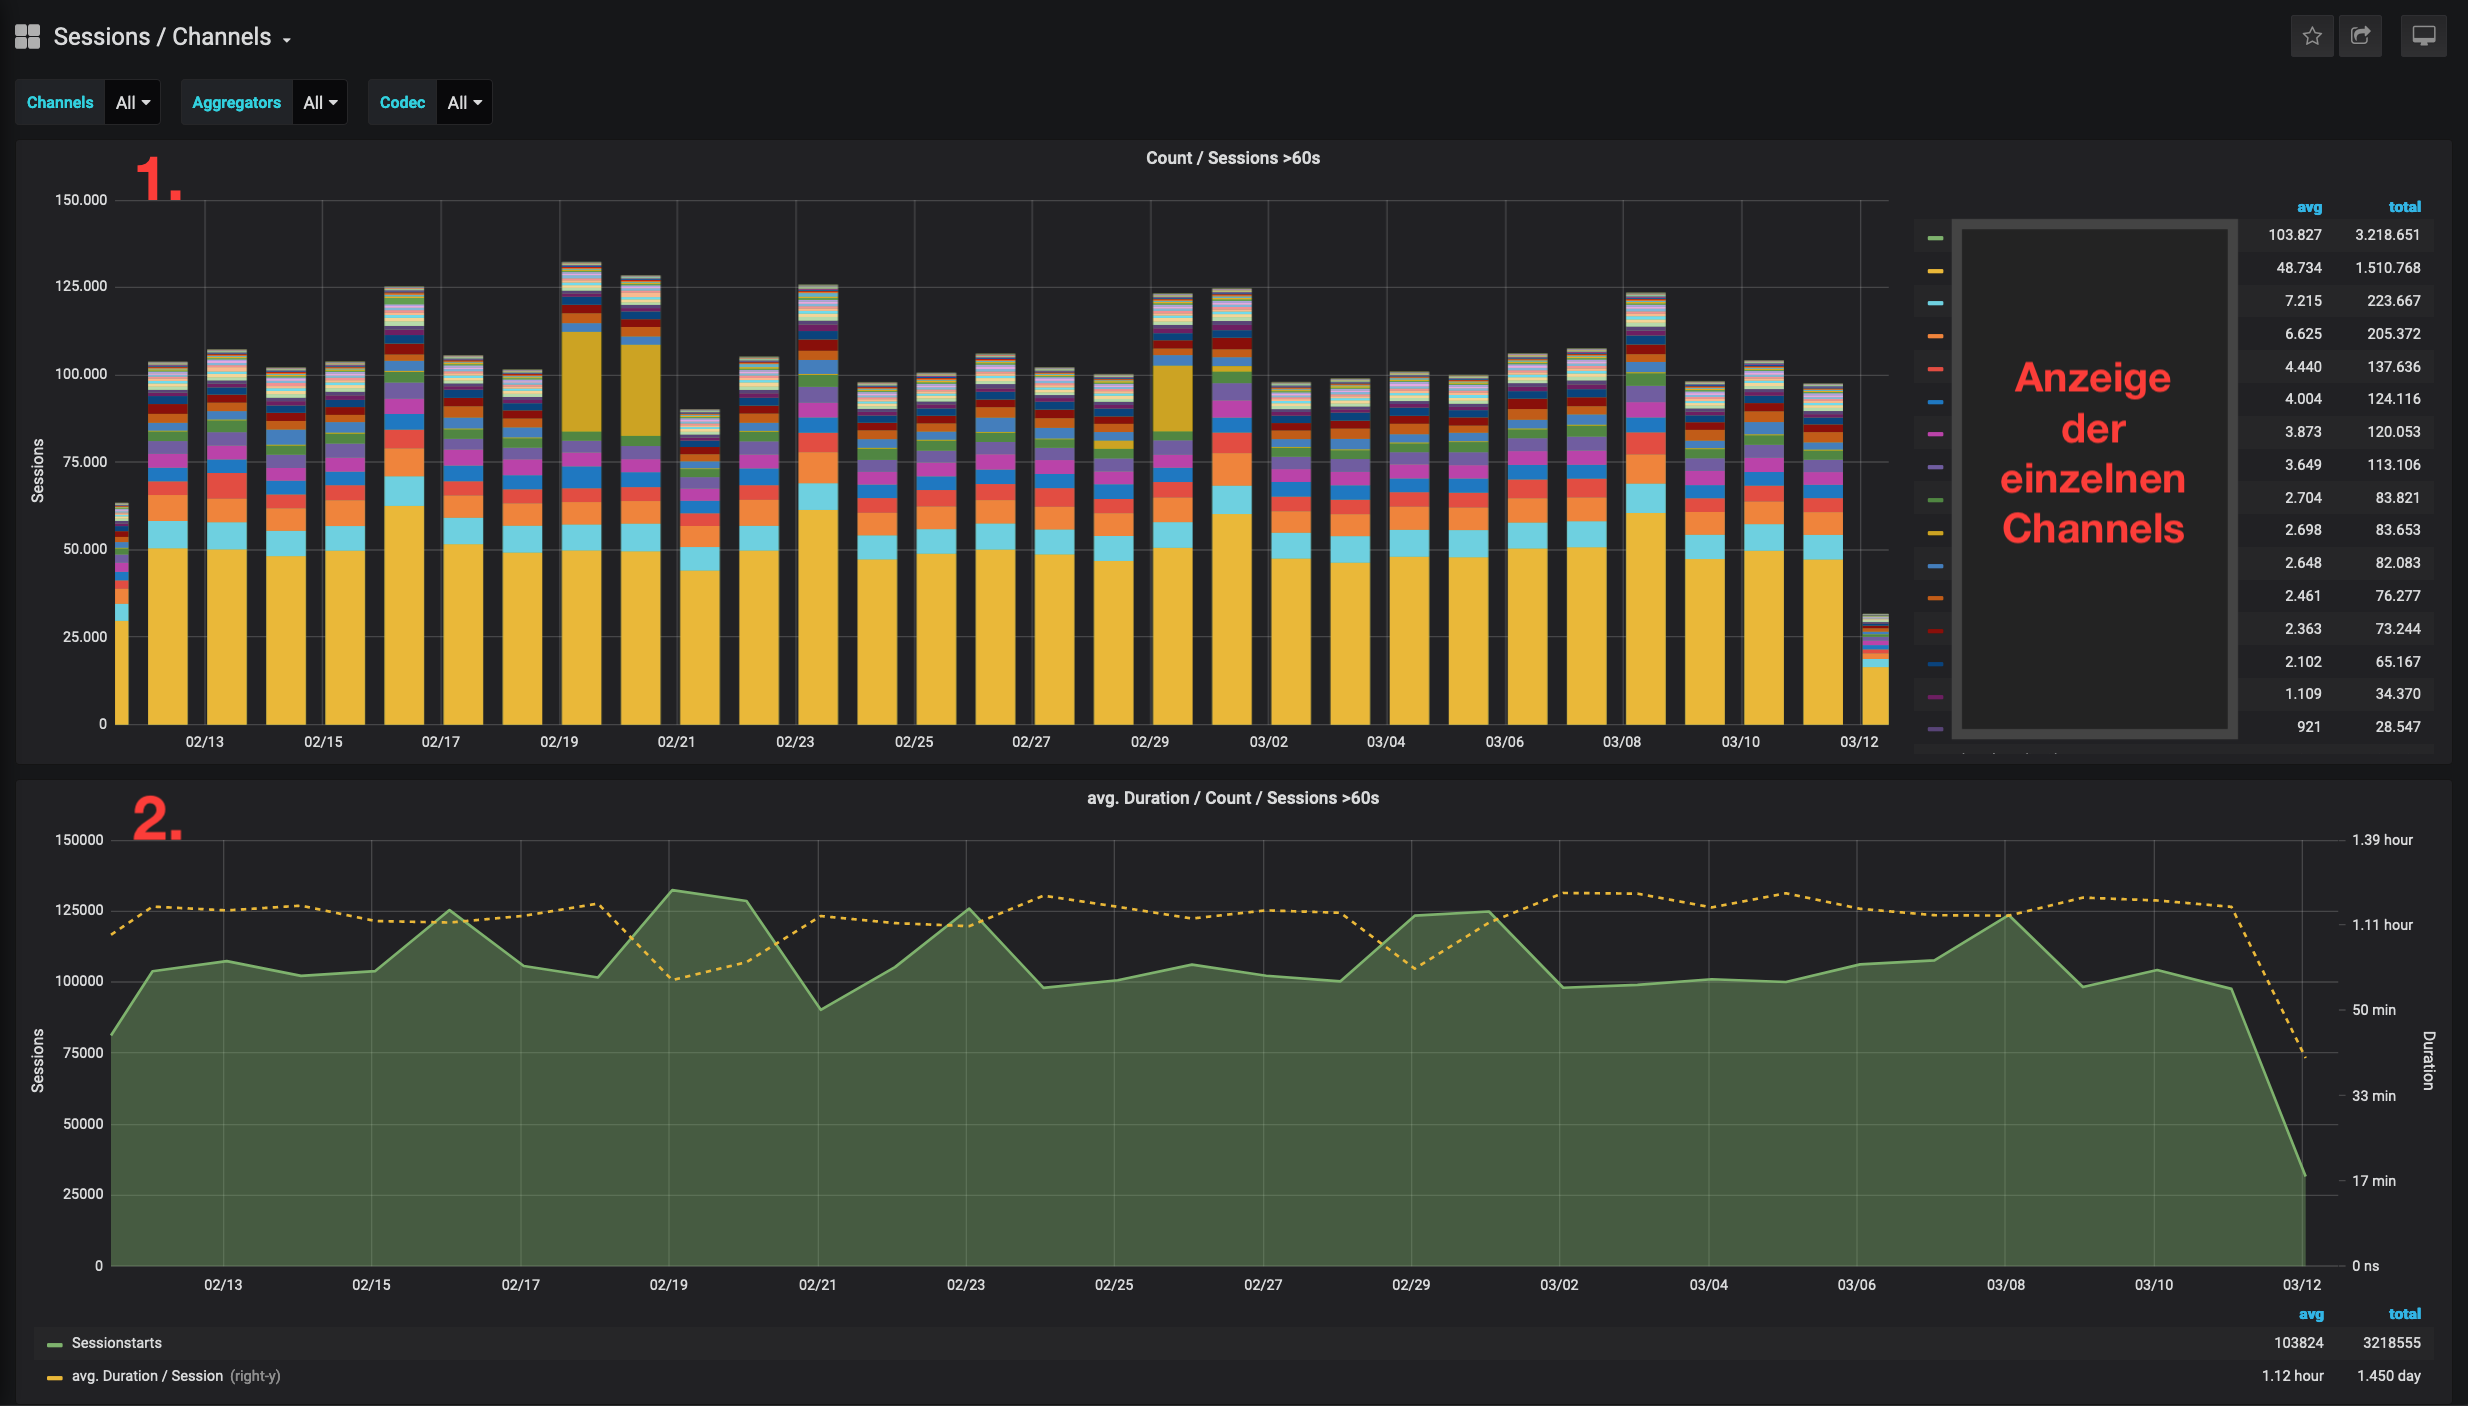2468x1406 pixels.
Task: Sort the lower legend by the total column
Action: (2404, 1314)
